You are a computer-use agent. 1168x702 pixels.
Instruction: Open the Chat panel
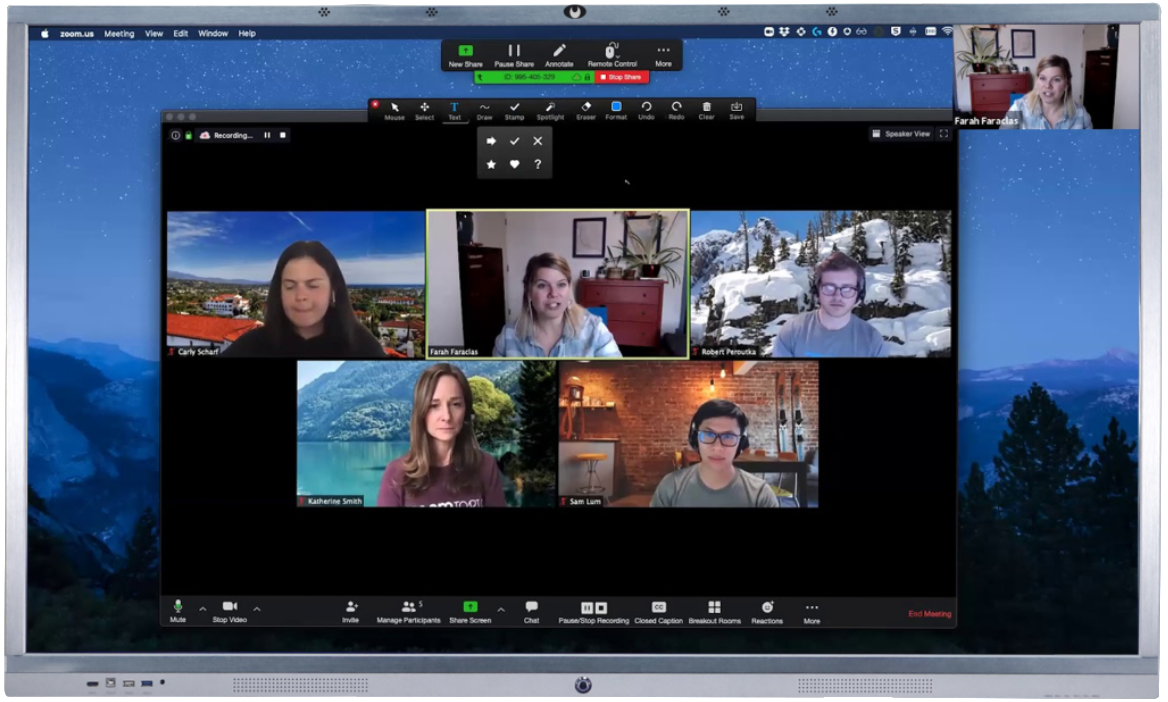(531, 608)
